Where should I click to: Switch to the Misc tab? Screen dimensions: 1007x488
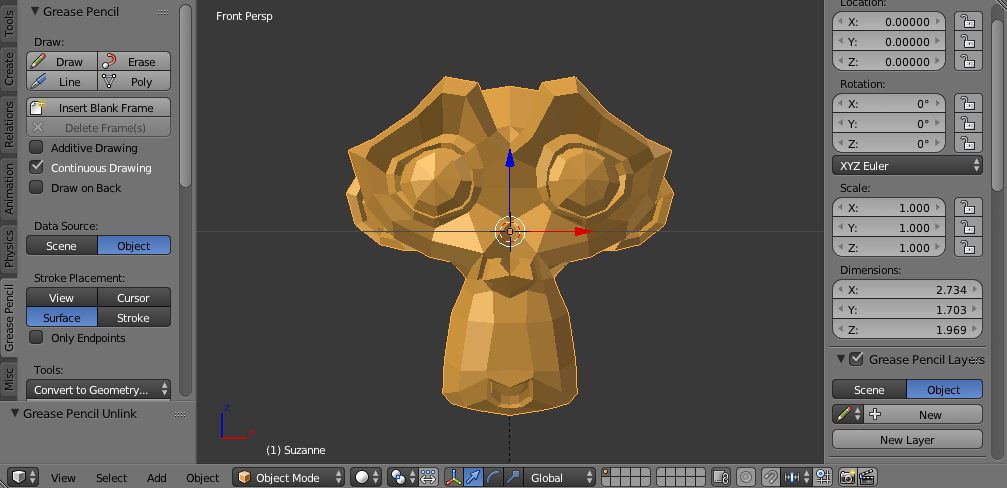pyautogui.click(x=9, y=378)
